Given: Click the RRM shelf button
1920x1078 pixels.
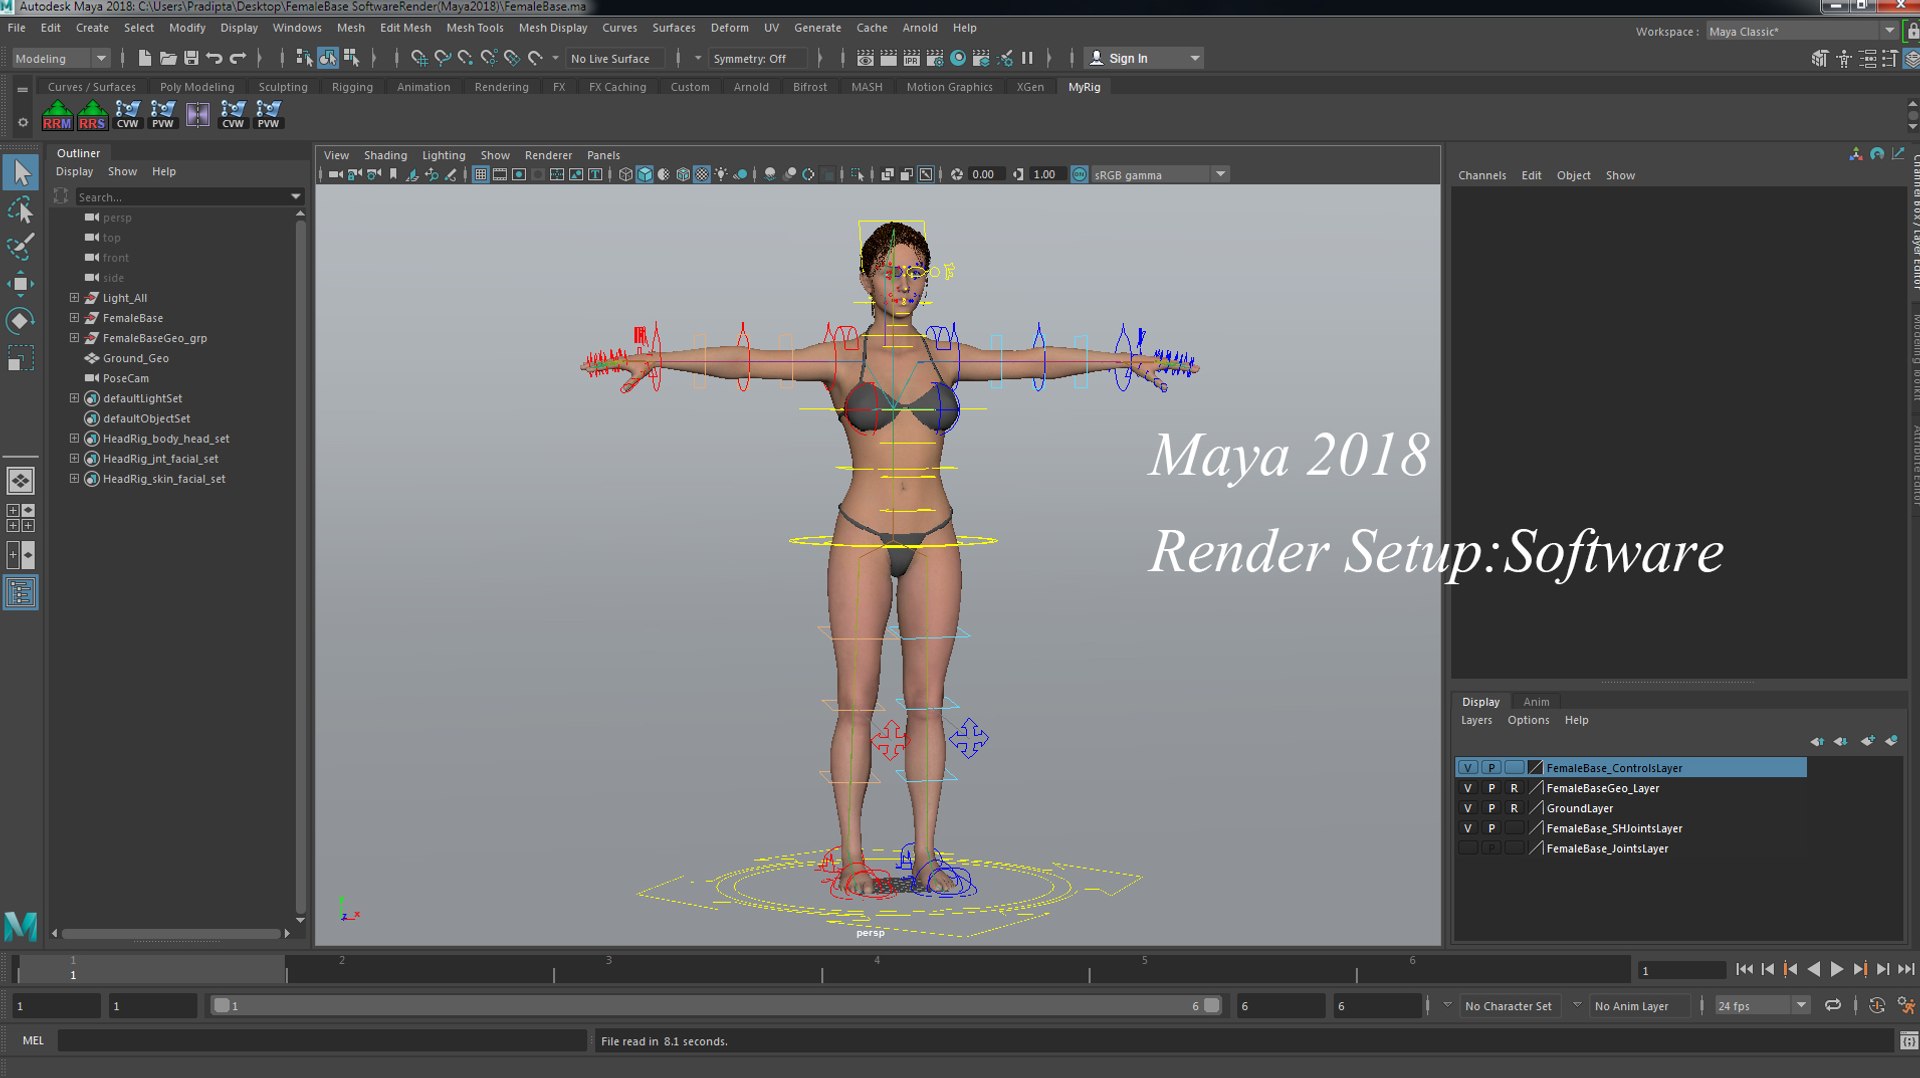Looking at the screenshot, I should coord(57,115).
